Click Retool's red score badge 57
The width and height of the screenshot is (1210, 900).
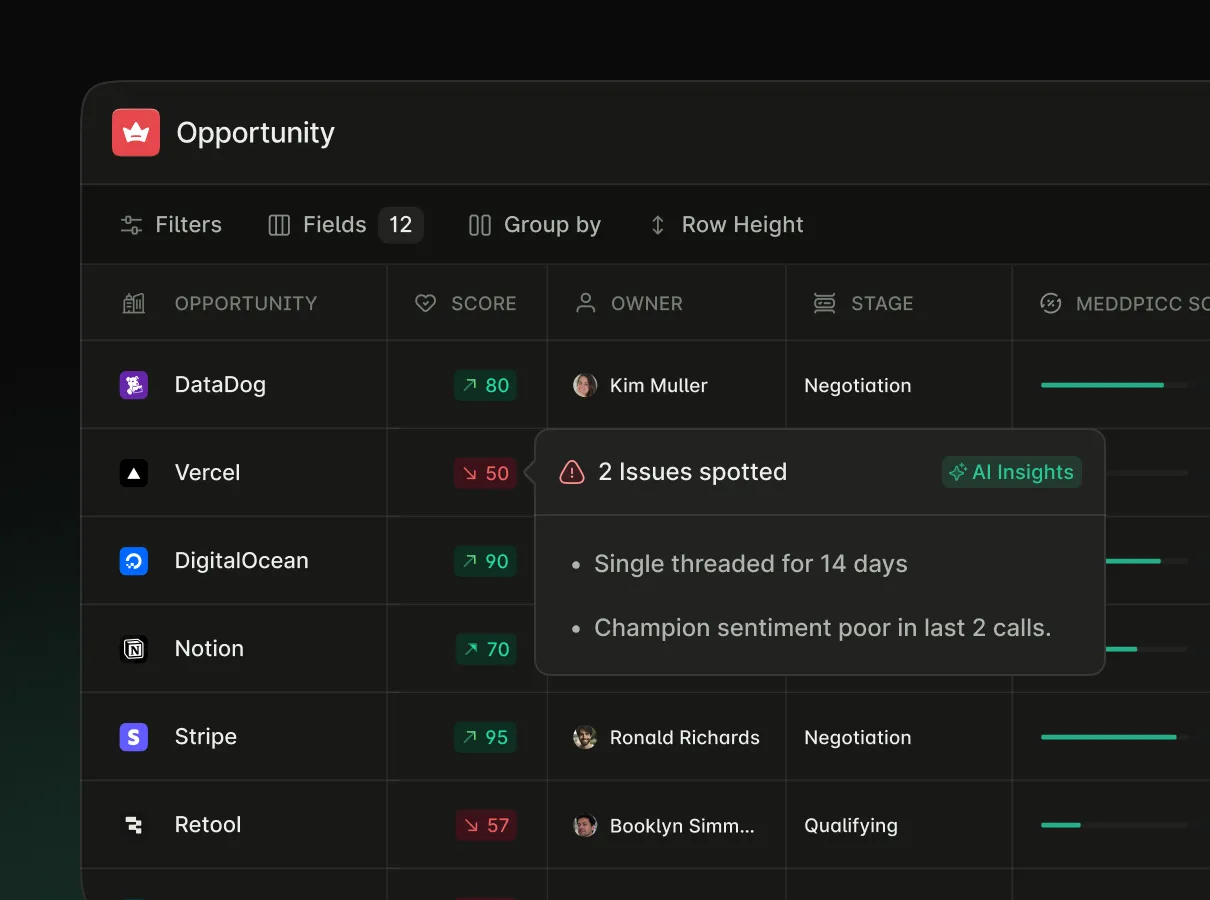(486, 825)
